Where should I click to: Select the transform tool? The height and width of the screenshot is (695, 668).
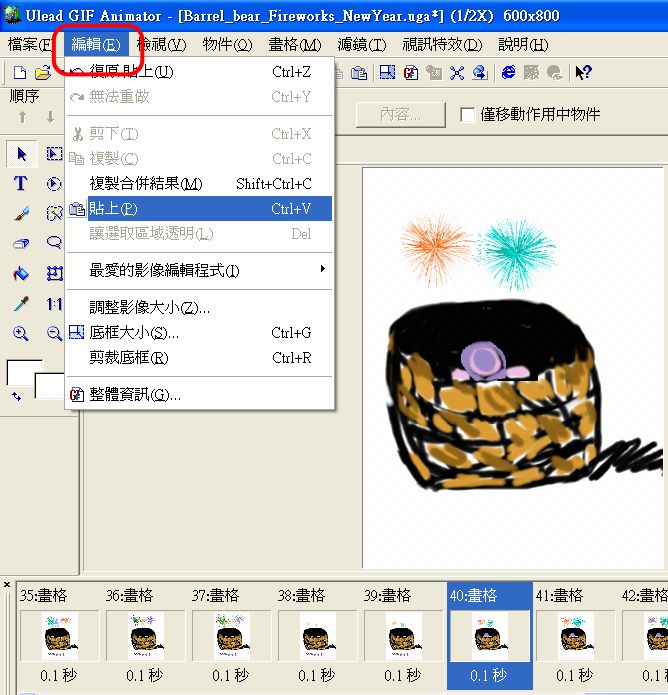point(55,273)
